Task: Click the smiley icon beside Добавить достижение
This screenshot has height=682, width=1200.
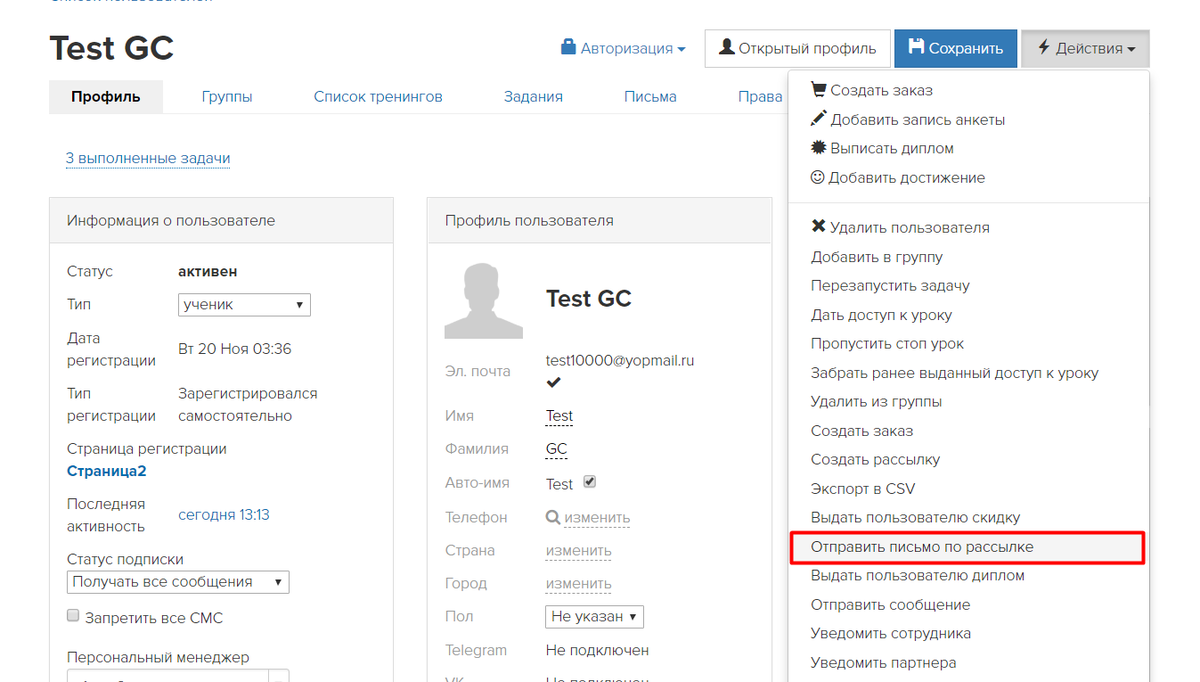Action: point(818,177)
